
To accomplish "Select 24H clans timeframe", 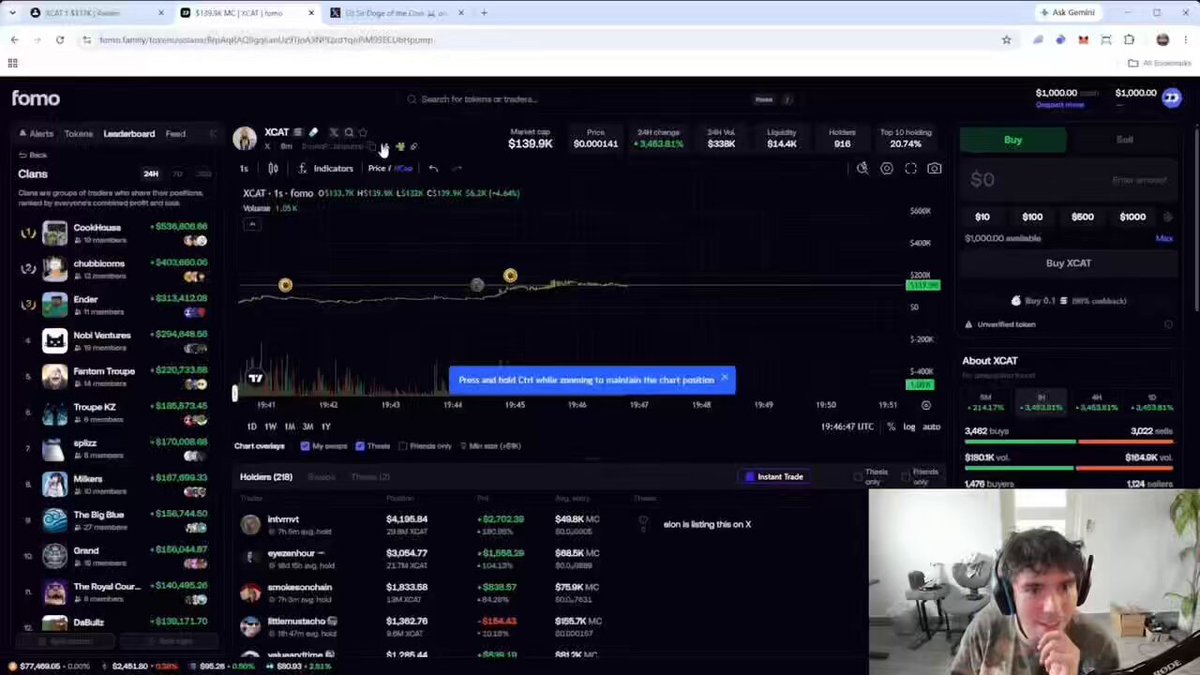I will [150, 174].
